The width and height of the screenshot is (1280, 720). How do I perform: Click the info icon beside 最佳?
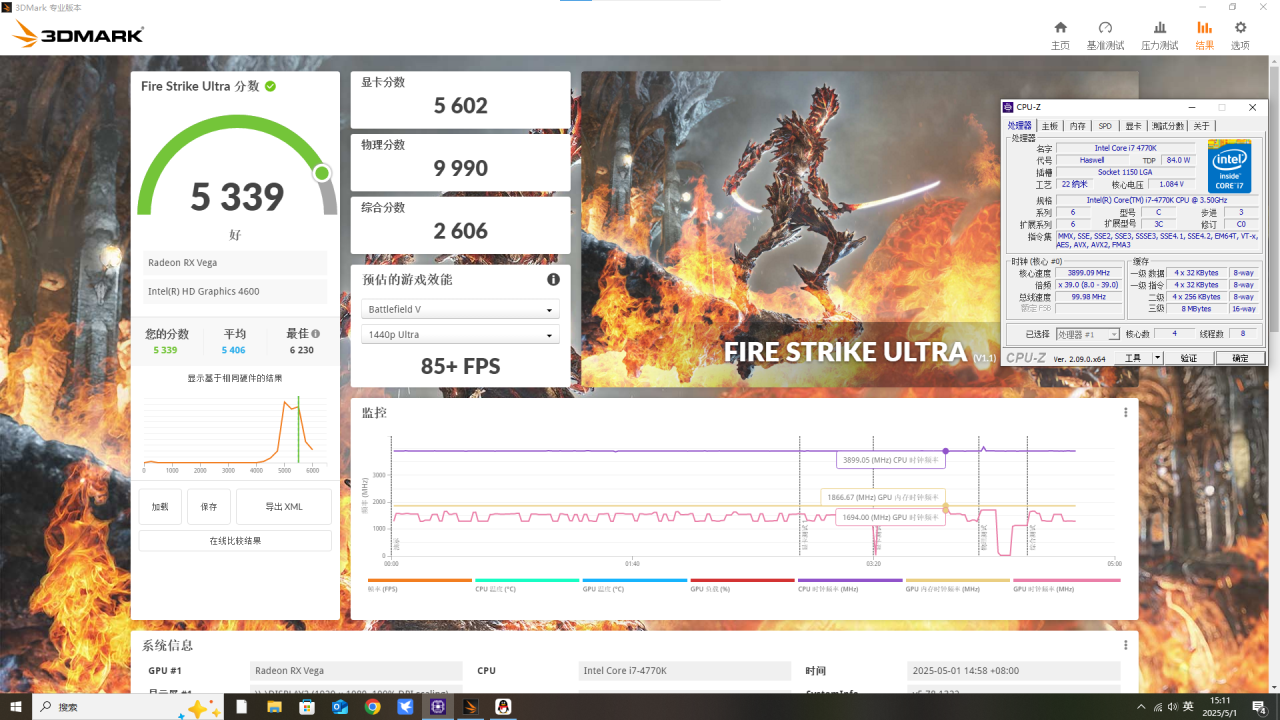click(316, 334)
